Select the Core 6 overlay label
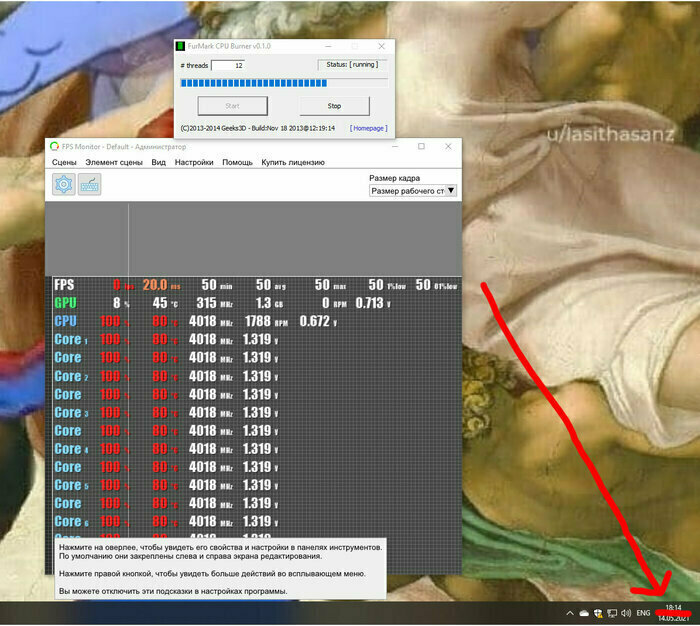Viewport: 700px width, 626px height. pyautogui.click(x=71, y=522)
